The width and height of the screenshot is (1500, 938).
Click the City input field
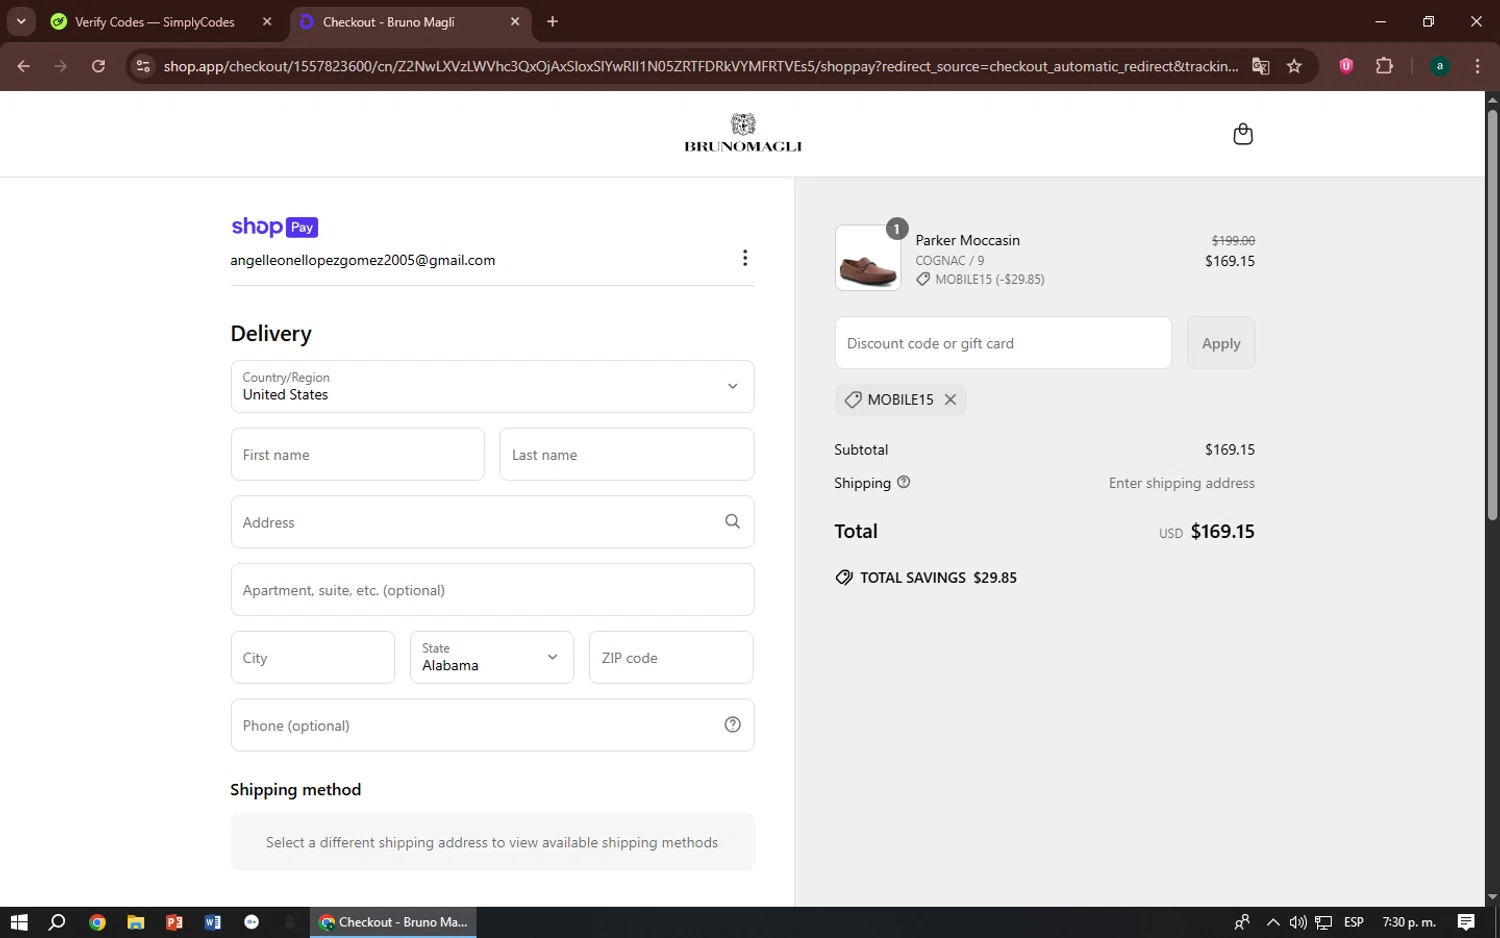click(313, 657)
